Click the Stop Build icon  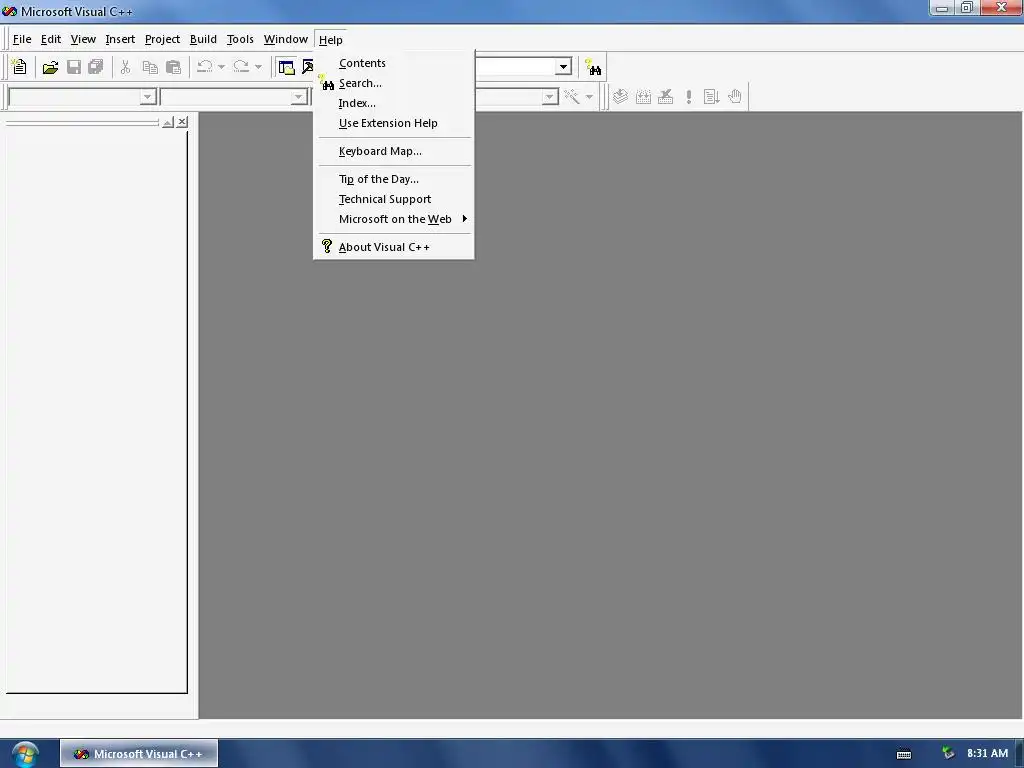coord(665,97)
